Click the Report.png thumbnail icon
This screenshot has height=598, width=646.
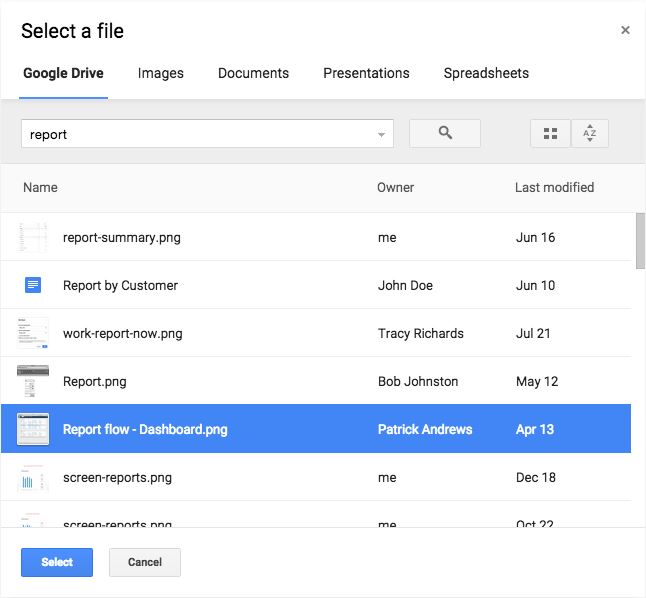tap(33, 381)
